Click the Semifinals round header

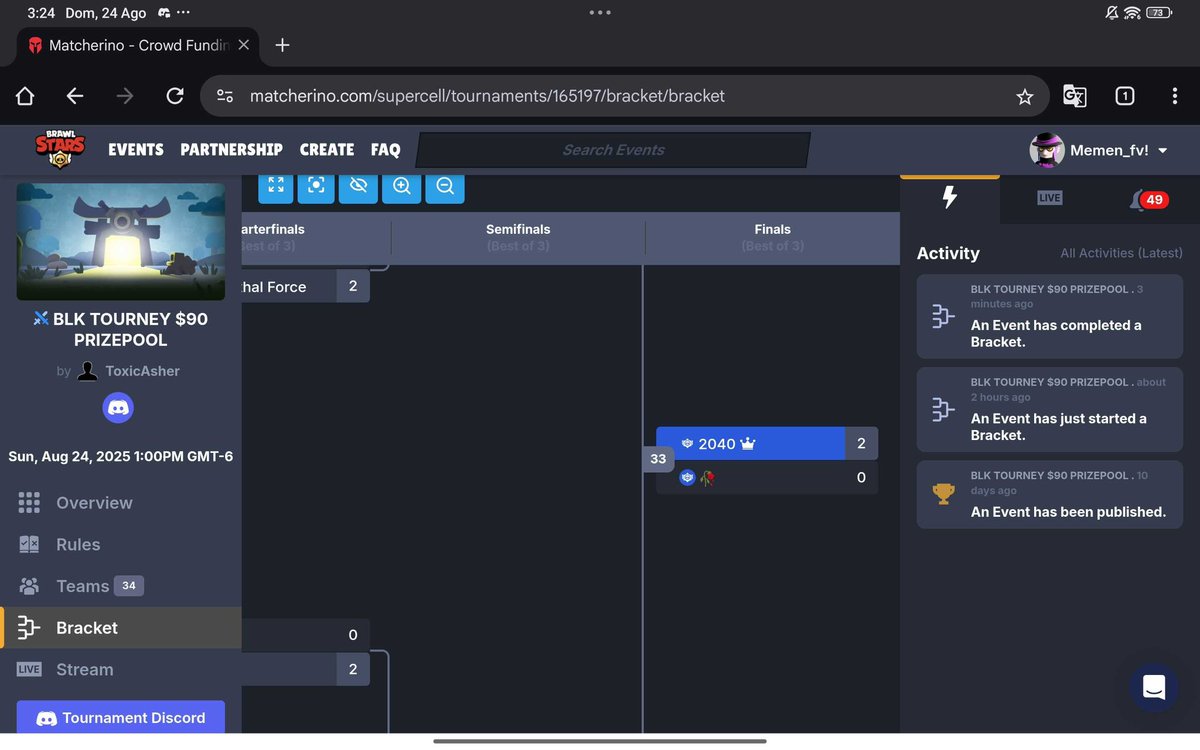click(x=518, y=237)
